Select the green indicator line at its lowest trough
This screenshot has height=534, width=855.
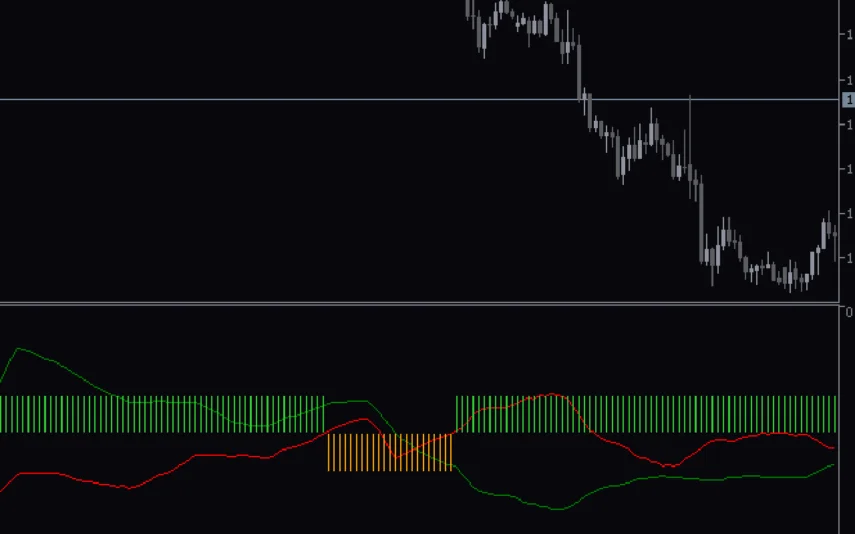(558, 509)
